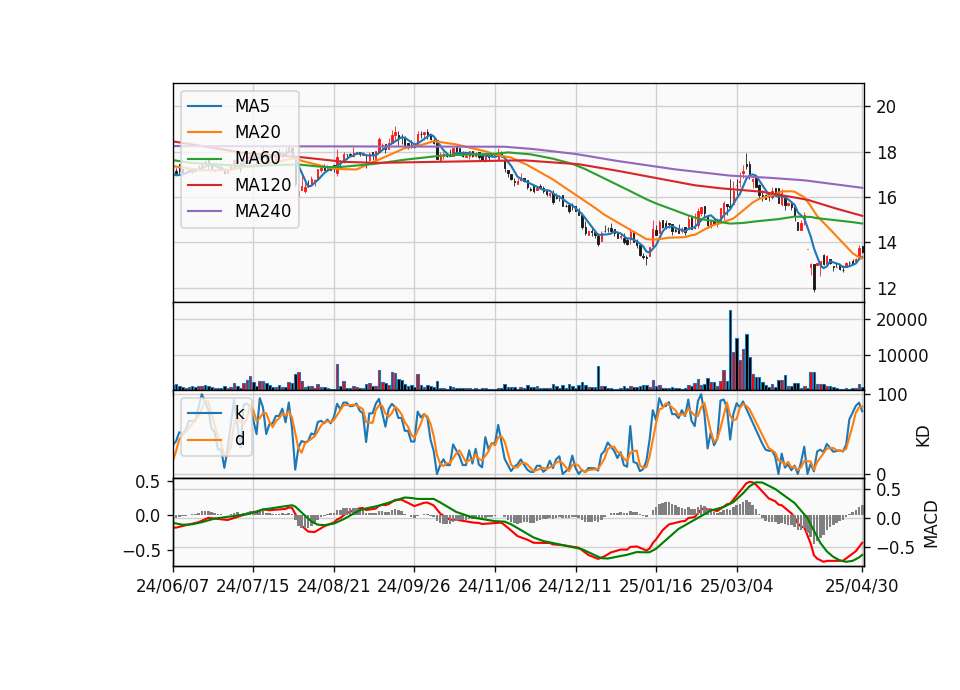960x690 pixels.
Task: Click the KD axis title
Action: click(923, 437)
